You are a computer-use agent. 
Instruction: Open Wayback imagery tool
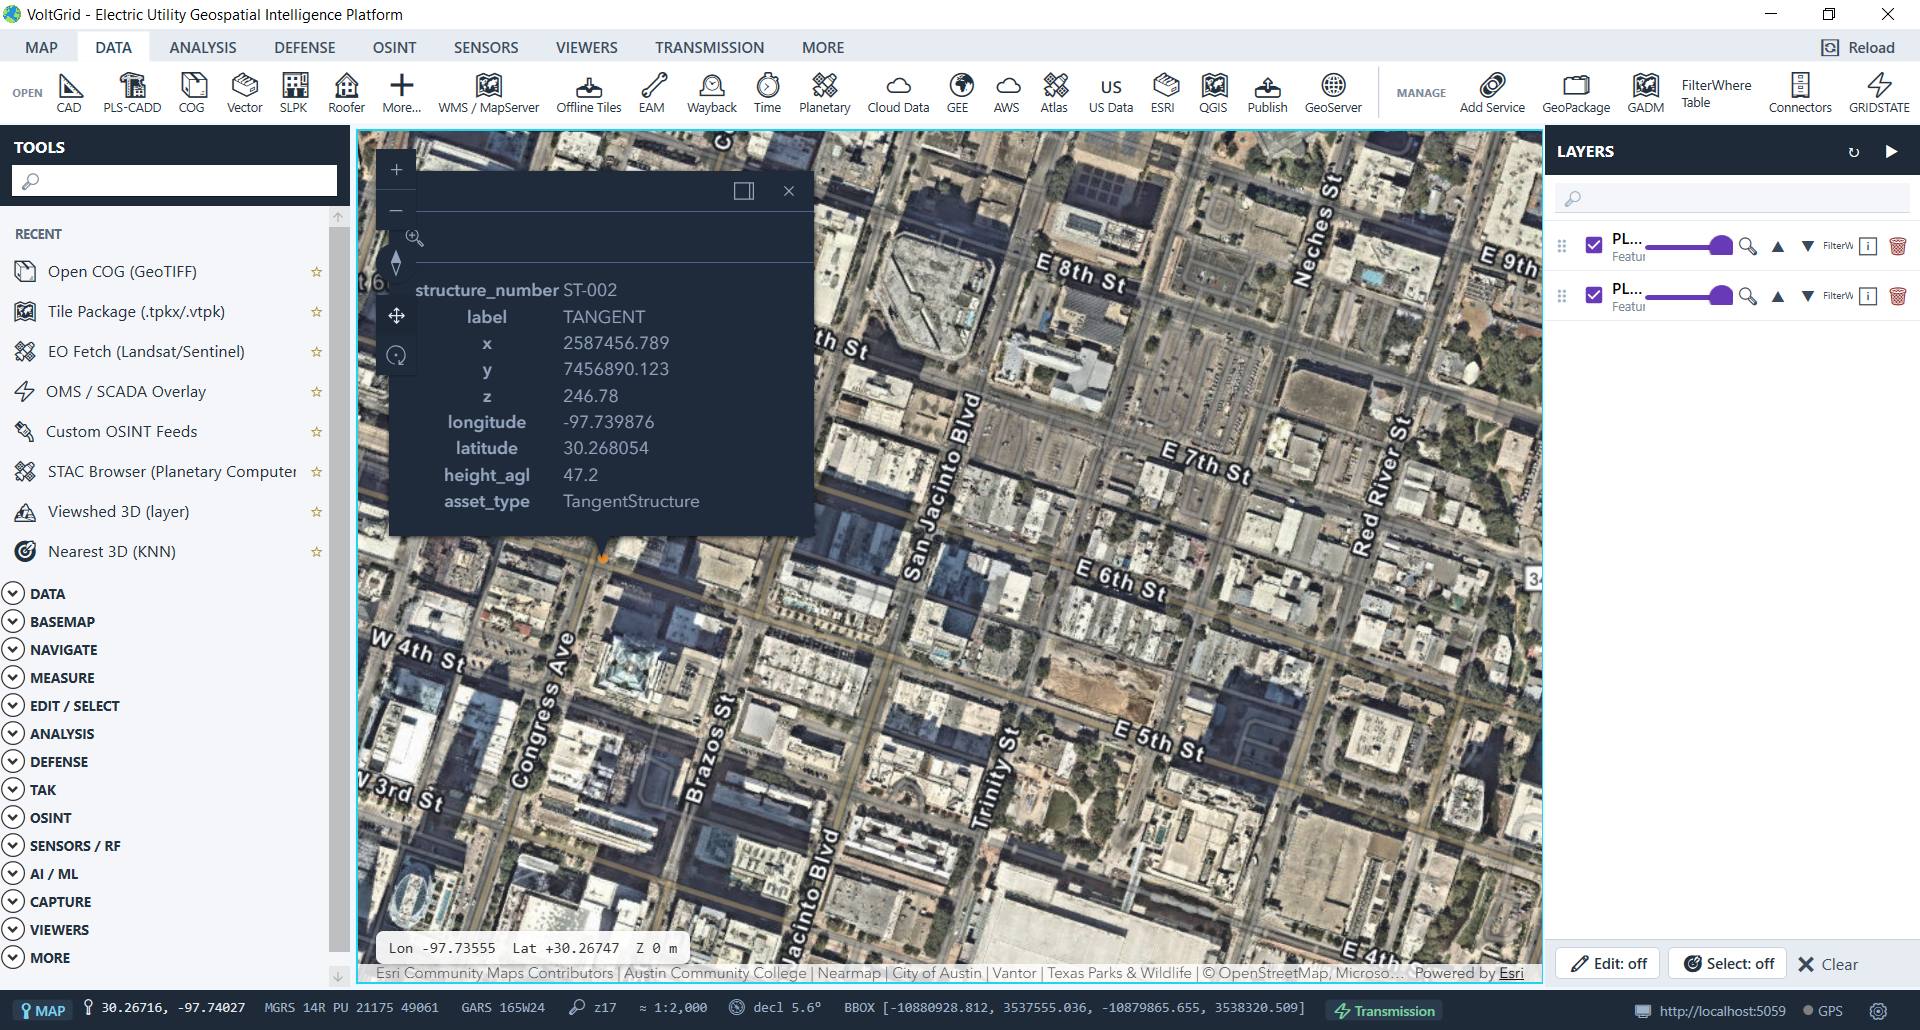(x=712, y=93)
